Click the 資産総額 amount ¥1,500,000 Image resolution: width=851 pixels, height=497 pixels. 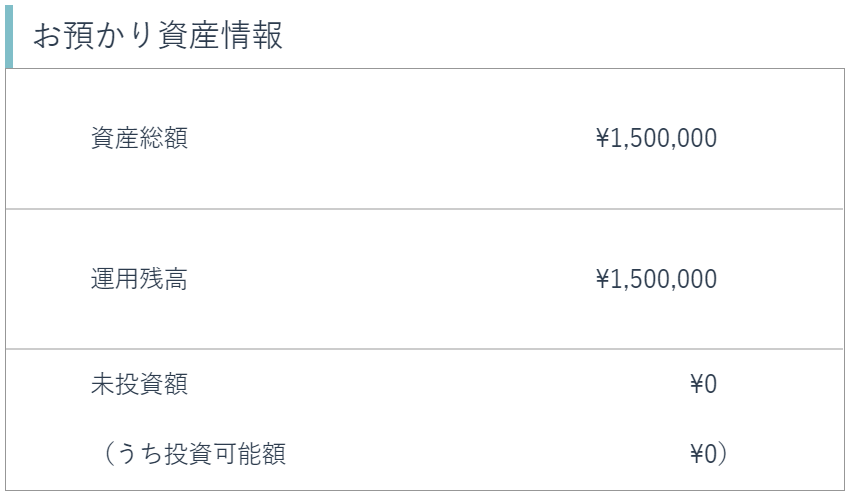[x=656, y=138]
